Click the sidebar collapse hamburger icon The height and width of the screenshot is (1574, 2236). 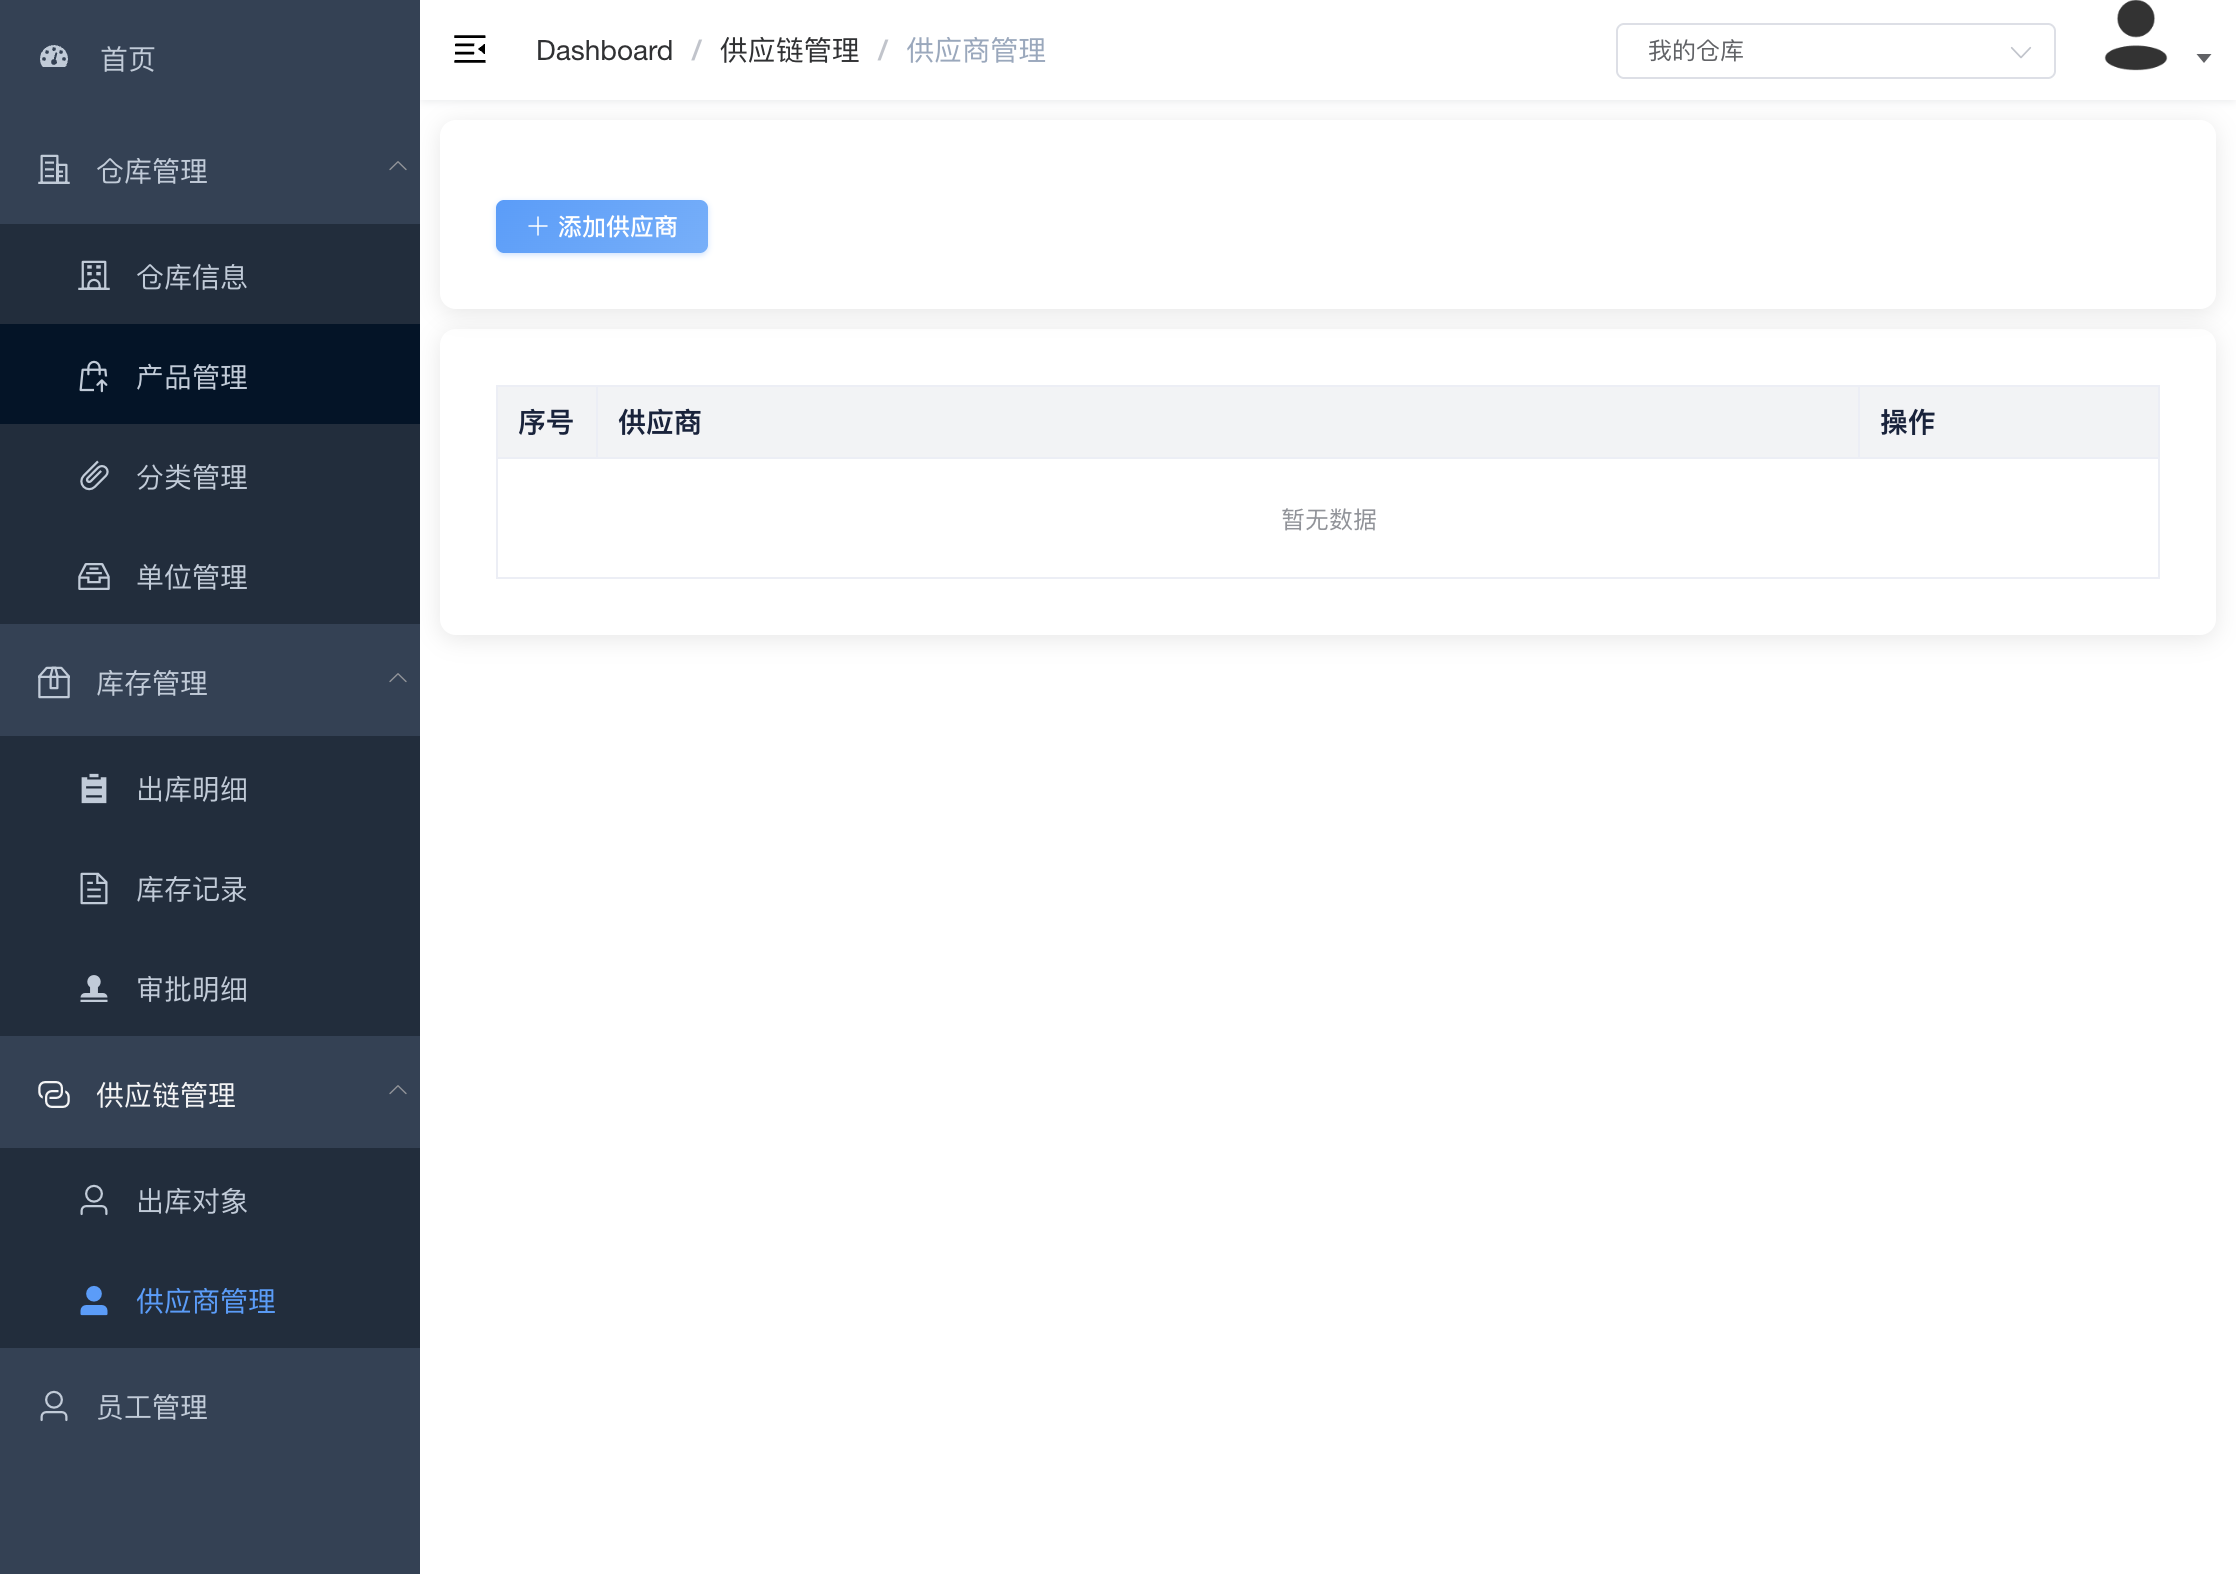point(469,50)
